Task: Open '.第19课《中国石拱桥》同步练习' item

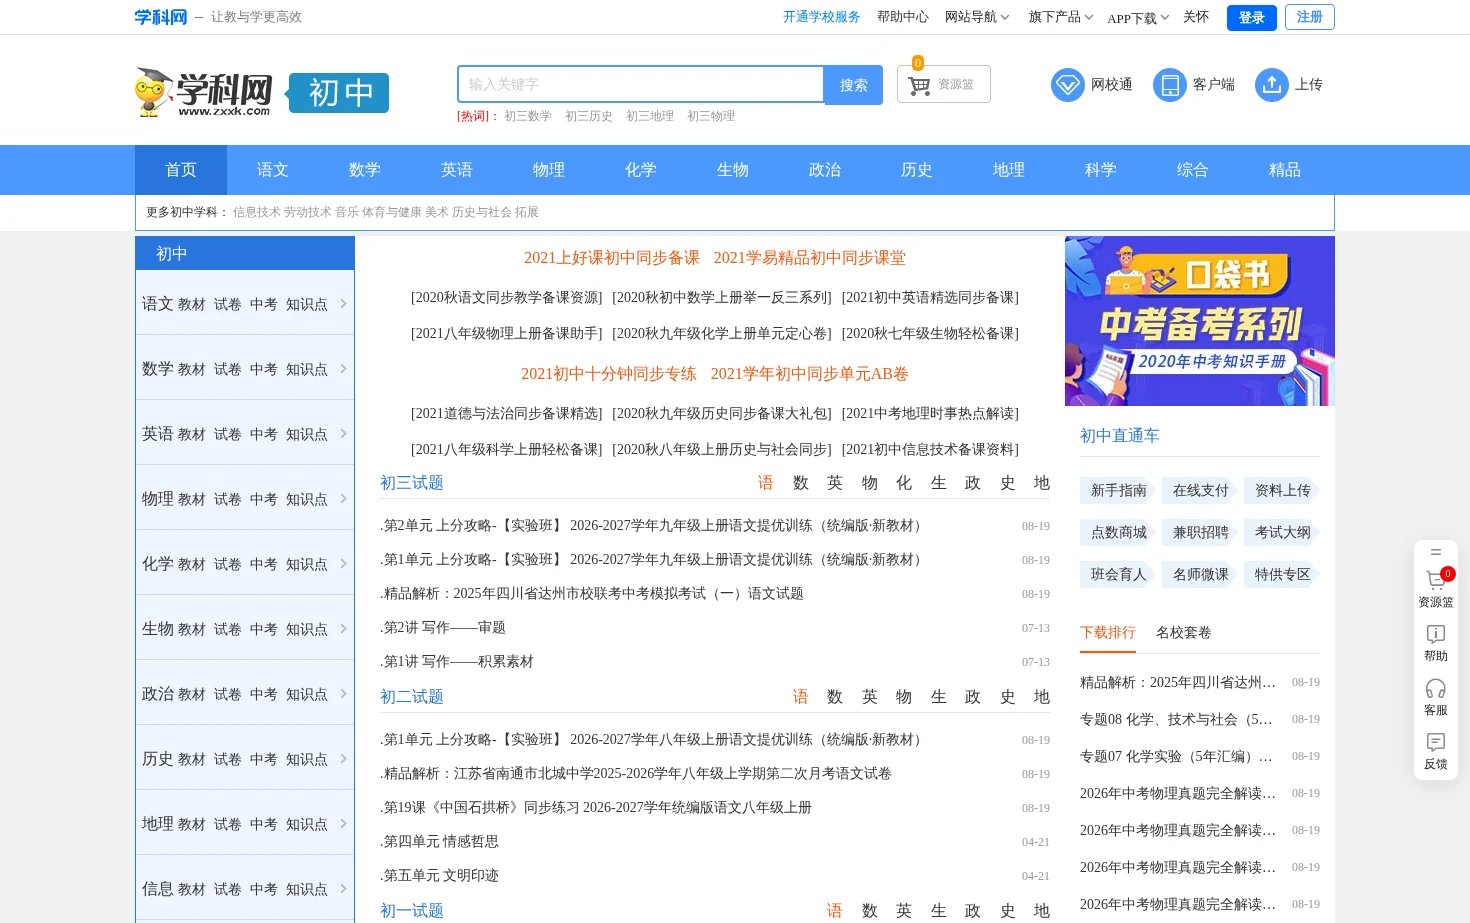Action: (596, 808)
